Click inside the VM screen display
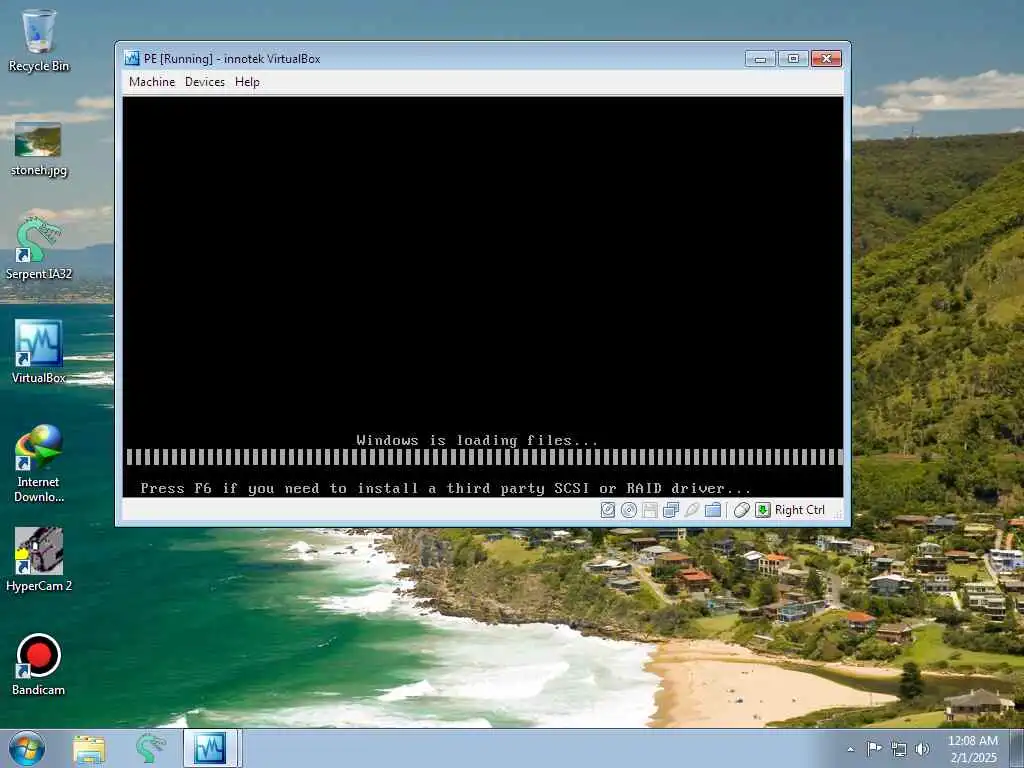This screenshot has width=1024, height=768. pyautogui.click(x=483, y=297)
